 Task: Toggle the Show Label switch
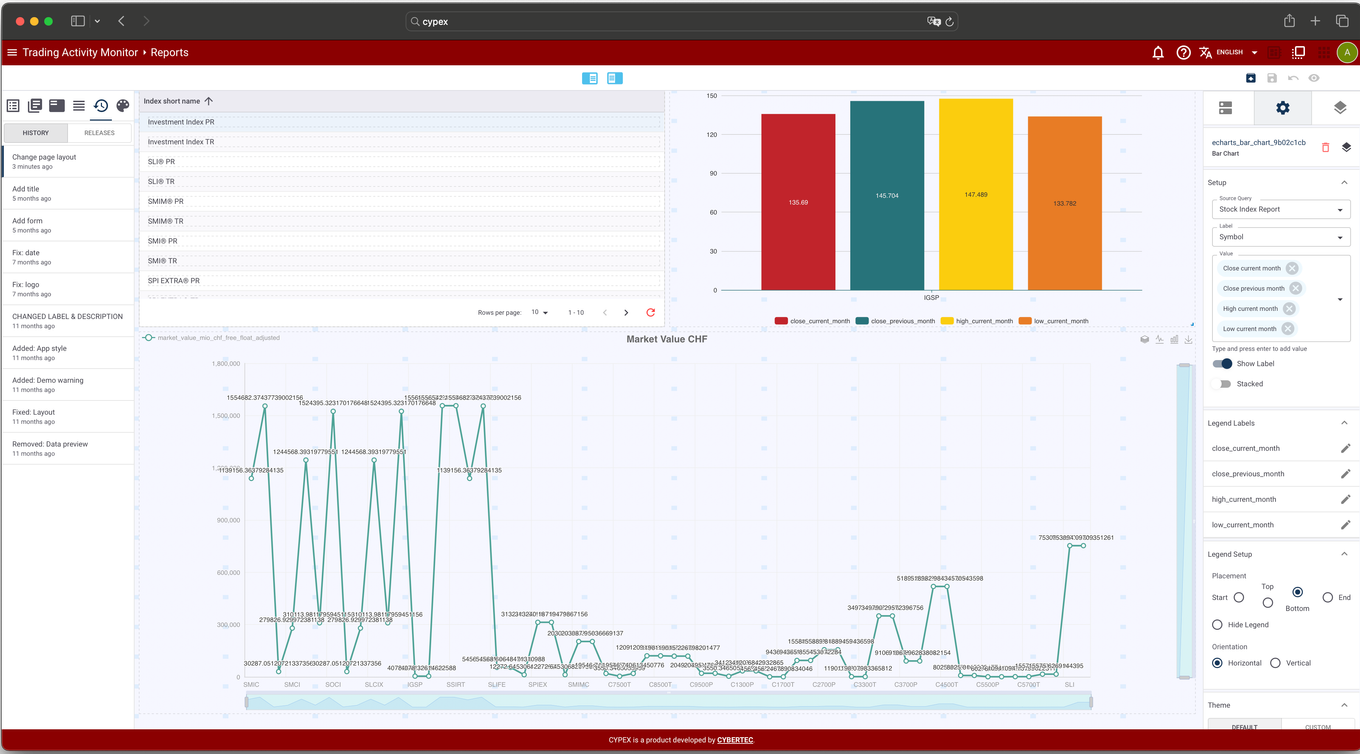(x=1222, y=364)
